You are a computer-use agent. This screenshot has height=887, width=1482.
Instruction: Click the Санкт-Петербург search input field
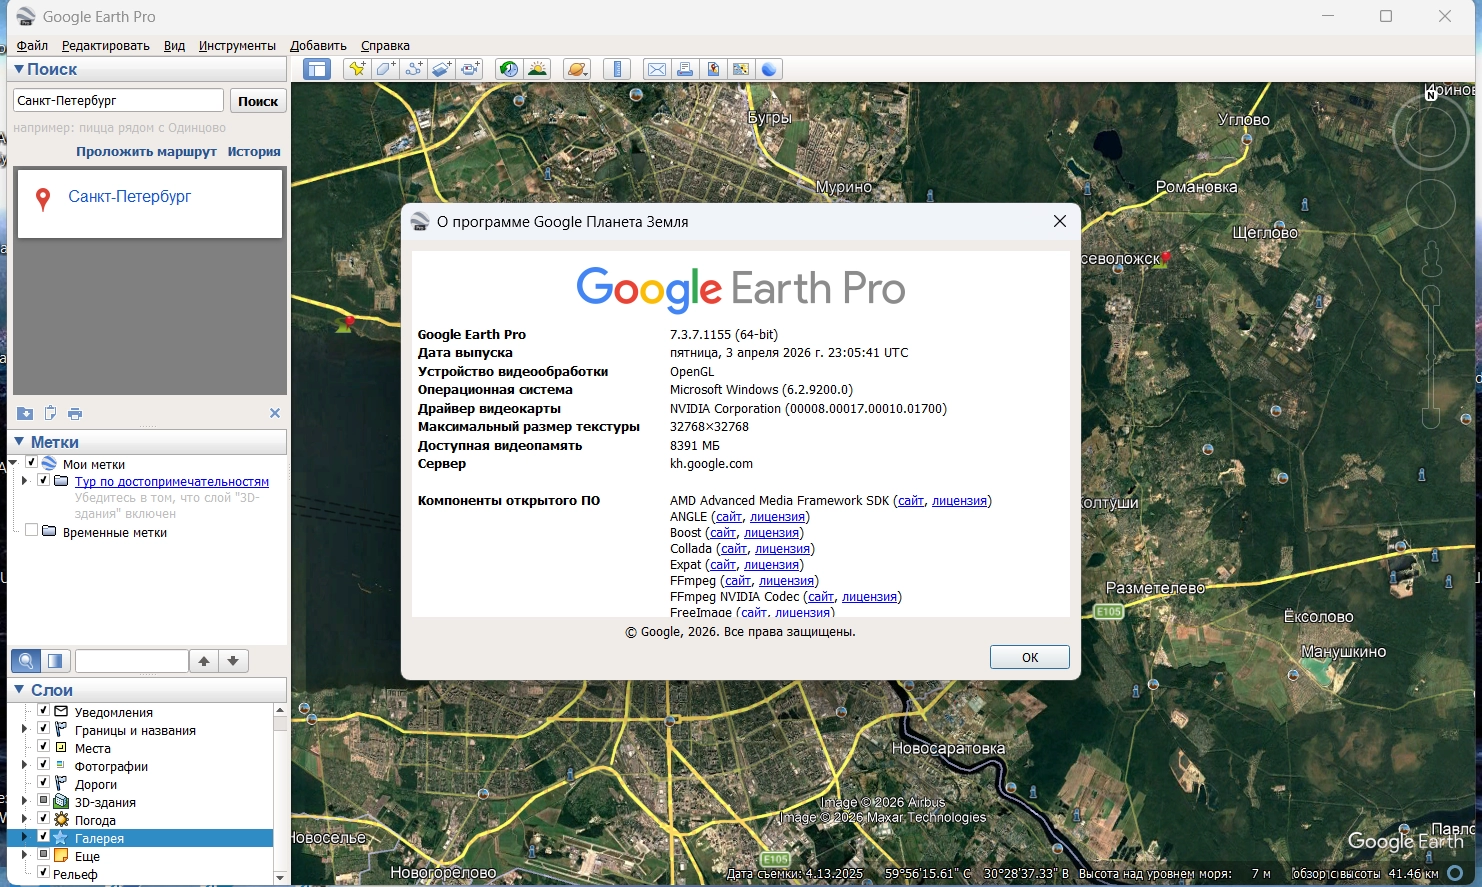click(x=118, y=101)
